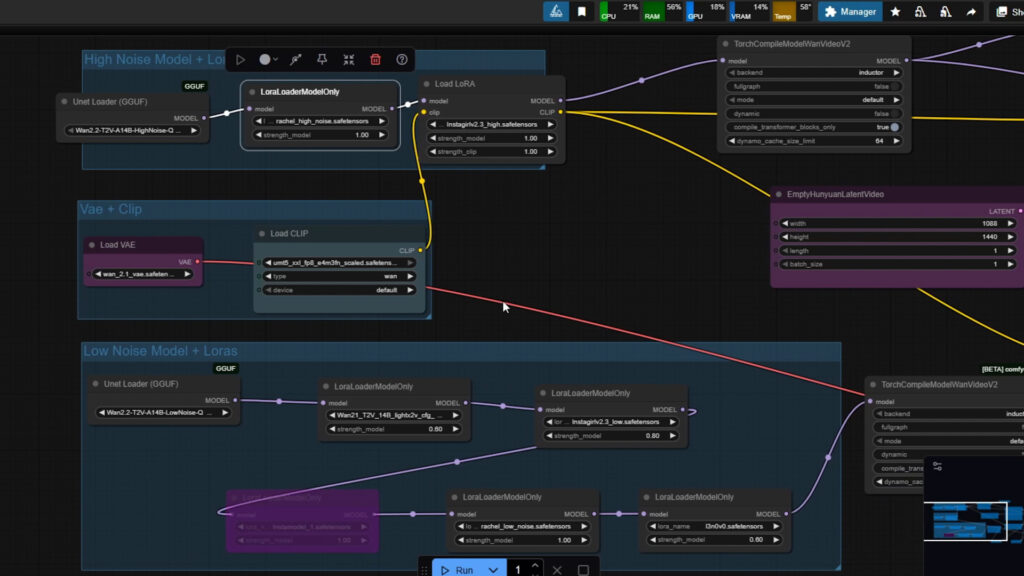Toggle the dynamic switch on top TorchCompile node
Screen dimensions: 1024x576
(x=894, y=114)
